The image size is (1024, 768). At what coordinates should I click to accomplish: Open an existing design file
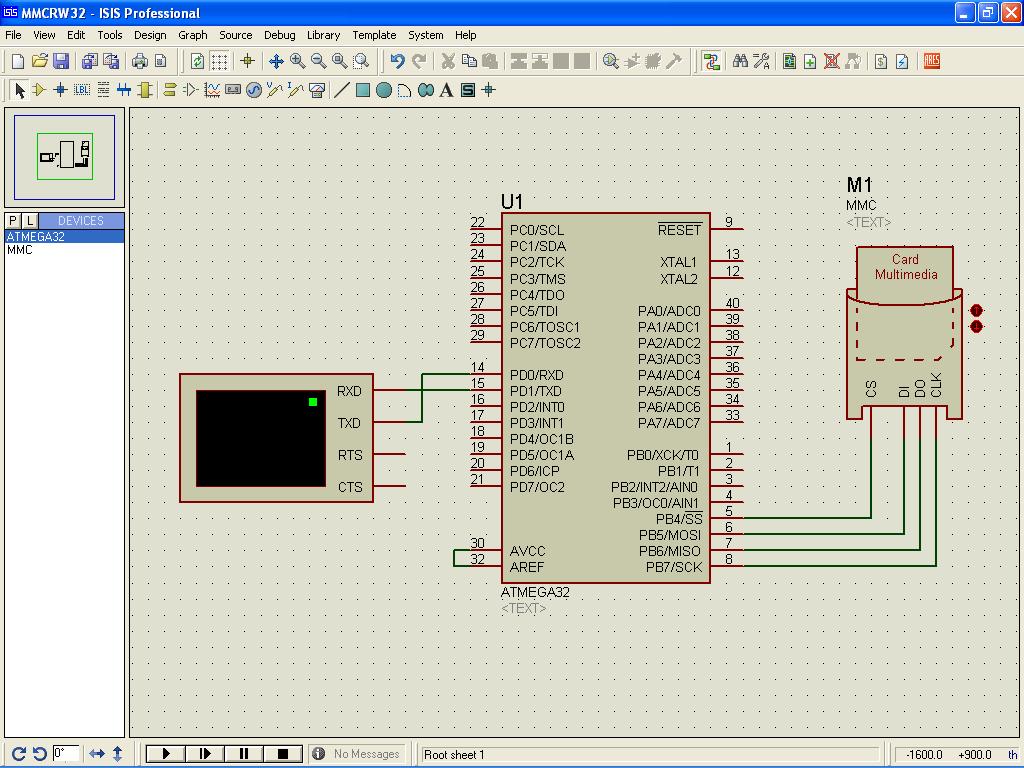click(x=39, y=61)
